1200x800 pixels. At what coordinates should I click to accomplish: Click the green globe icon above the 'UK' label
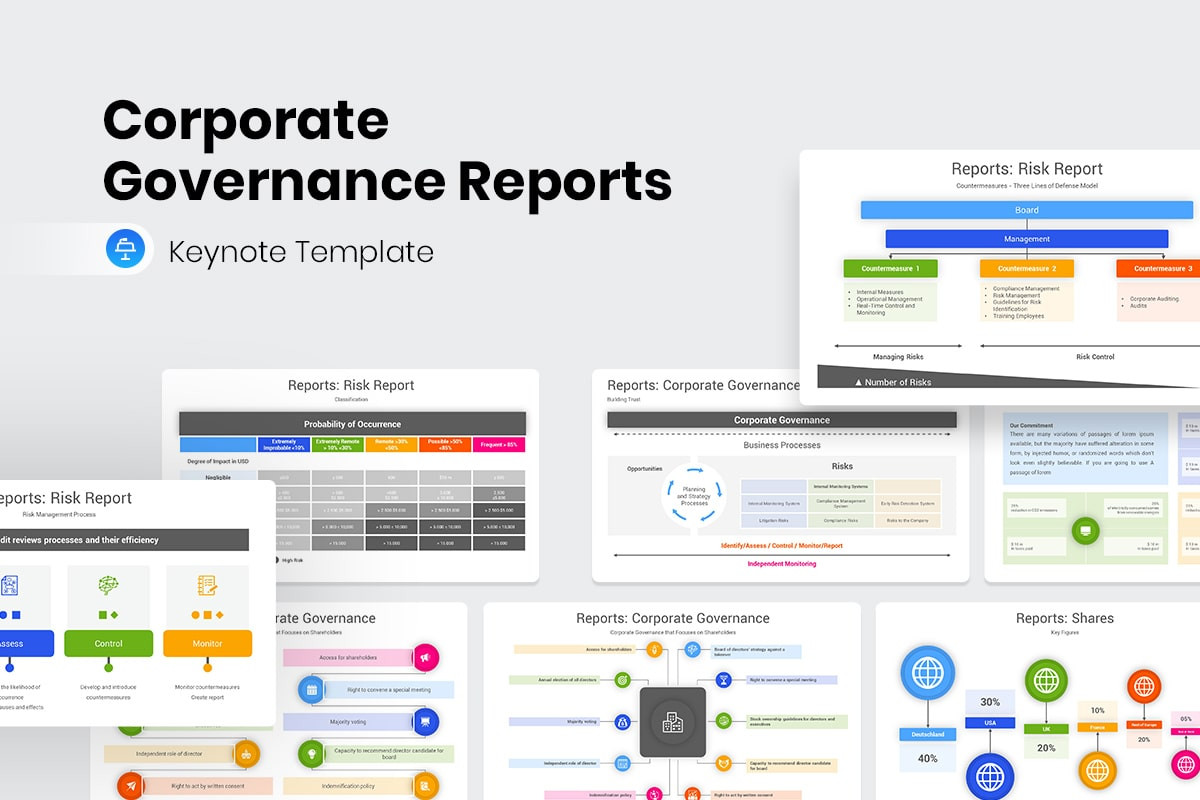[x=1046, y=682]
